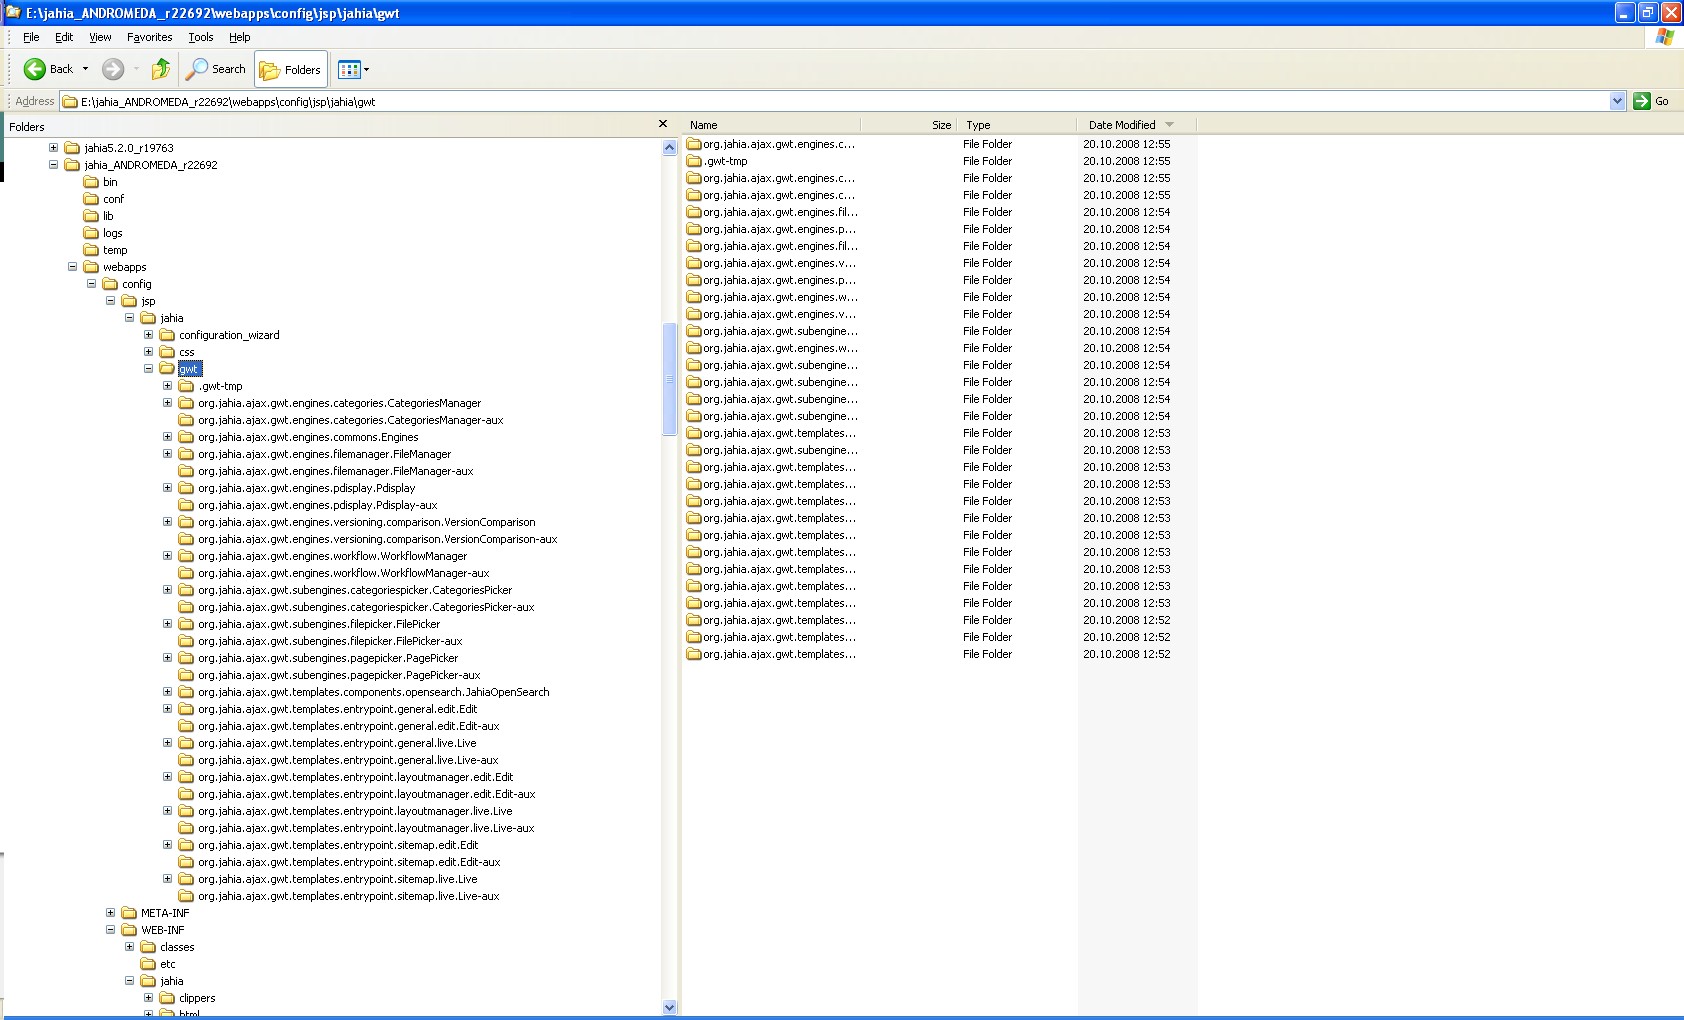Select WorkflowManager-aux folder in tree

click(x=343, y=573)
